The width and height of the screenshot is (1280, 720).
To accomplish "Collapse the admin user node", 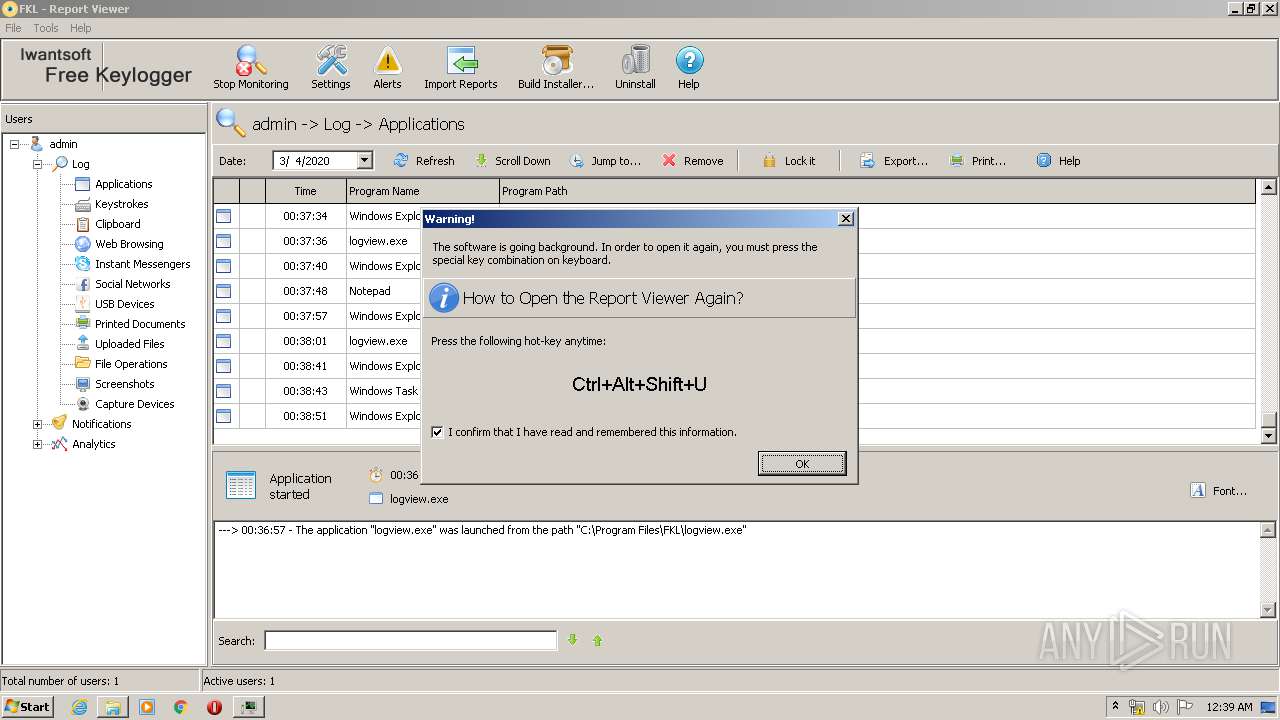I will (15, 144).
